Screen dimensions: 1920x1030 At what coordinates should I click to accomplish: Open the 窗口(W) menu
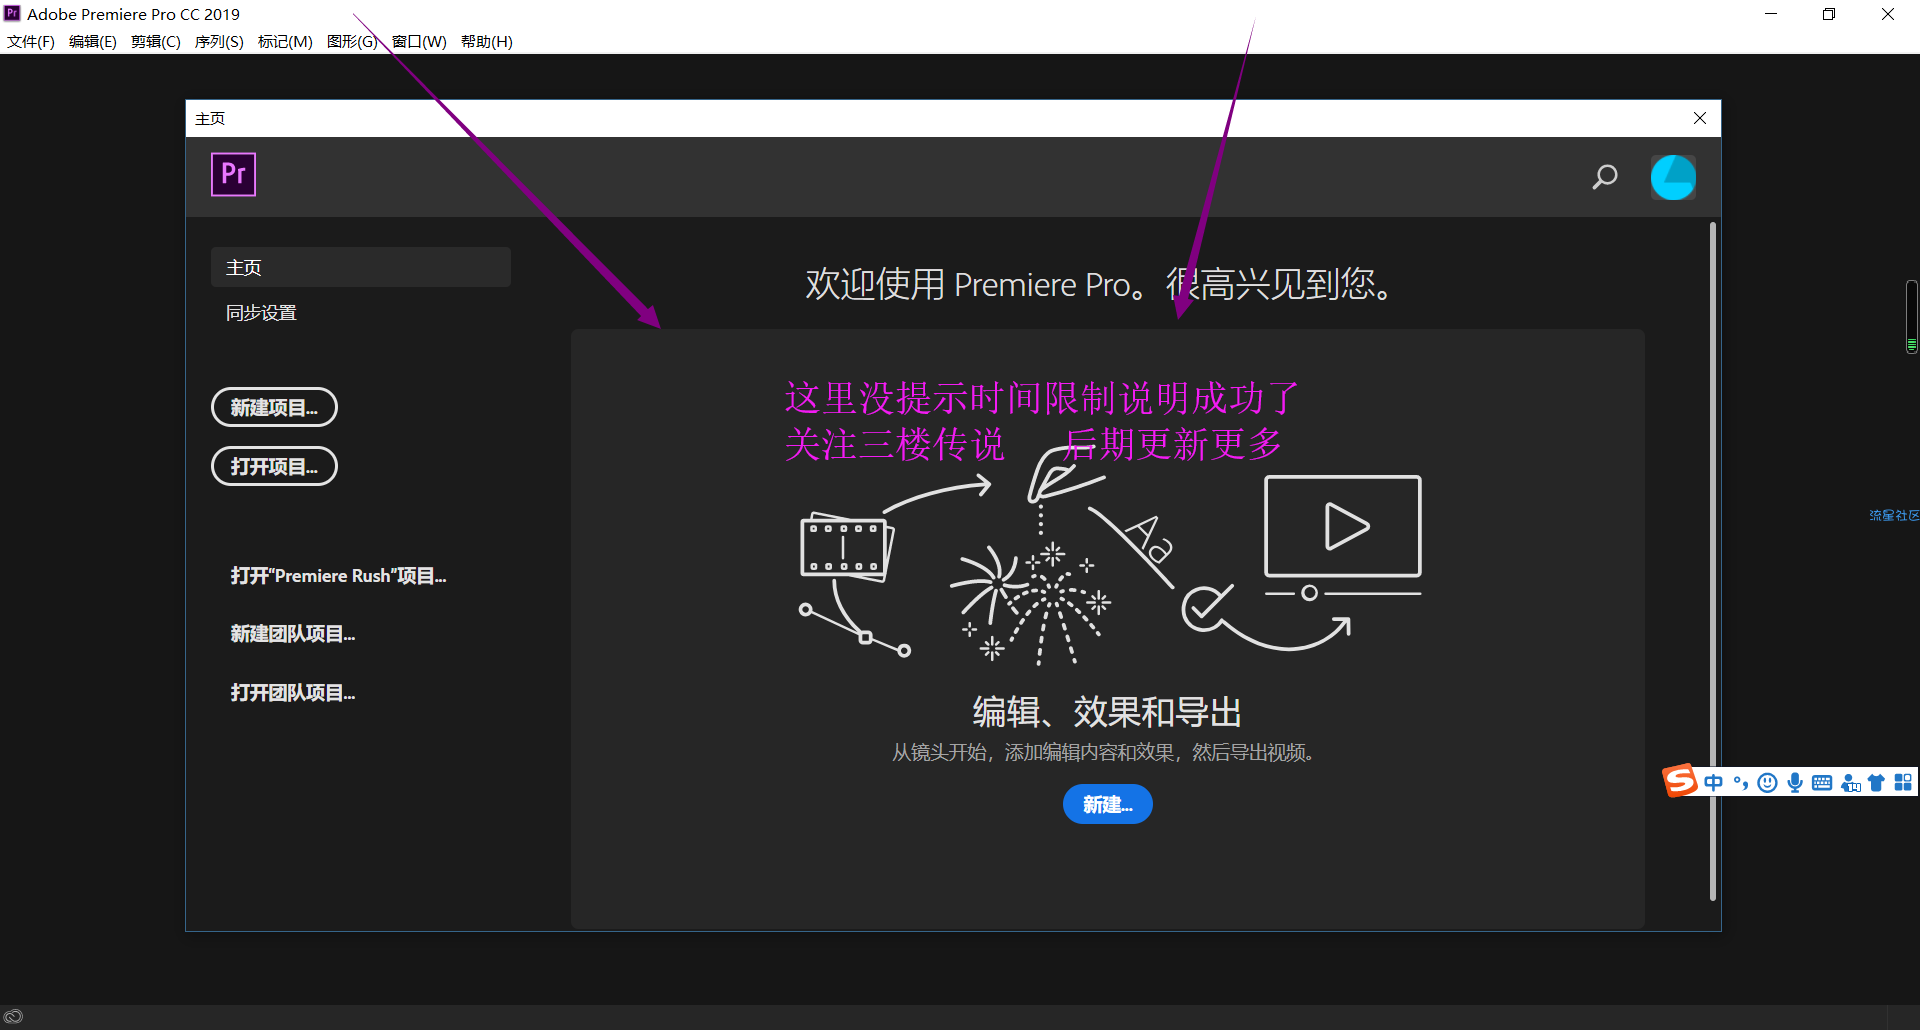pyautogui.click(x=419, y=41)
